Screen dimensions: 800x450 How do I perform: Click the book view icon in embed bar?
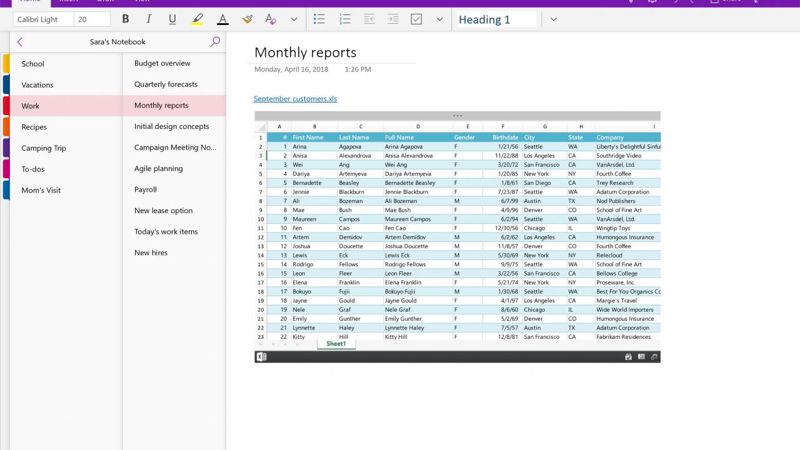[641, 357]
